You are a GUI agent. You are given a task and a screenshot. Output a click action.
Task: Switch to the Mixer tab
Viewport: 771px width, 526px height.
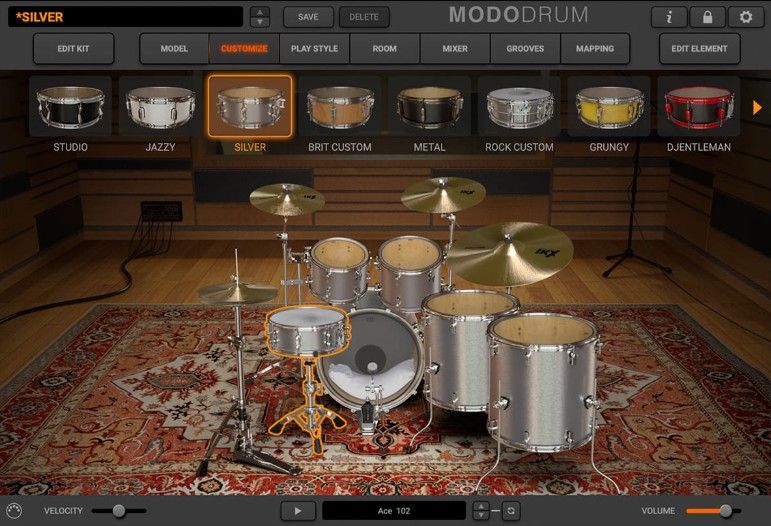455,48
